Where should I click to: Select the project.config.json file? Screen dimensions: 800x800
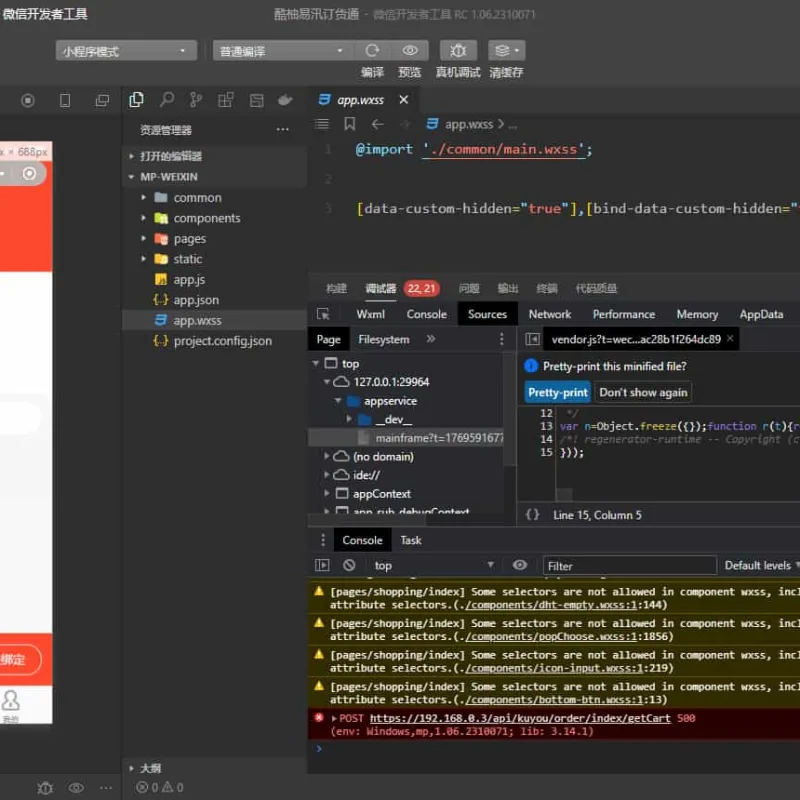[x=222, y=341]
